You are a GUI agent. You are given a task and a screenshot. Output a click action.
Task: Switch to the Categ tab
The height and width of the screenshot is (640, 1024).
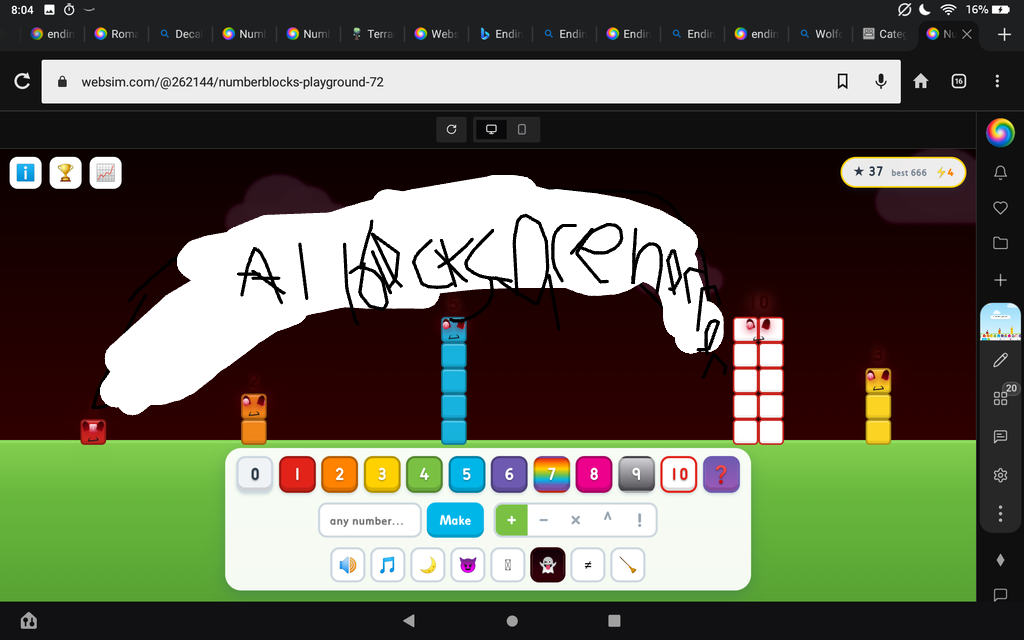(884, 34)
